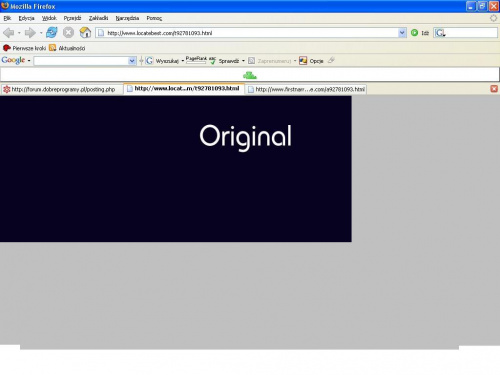The height and width of the screenshot is (375, 500).
Task: Open the Narzędzia menu
Action: tap(127, 18)
